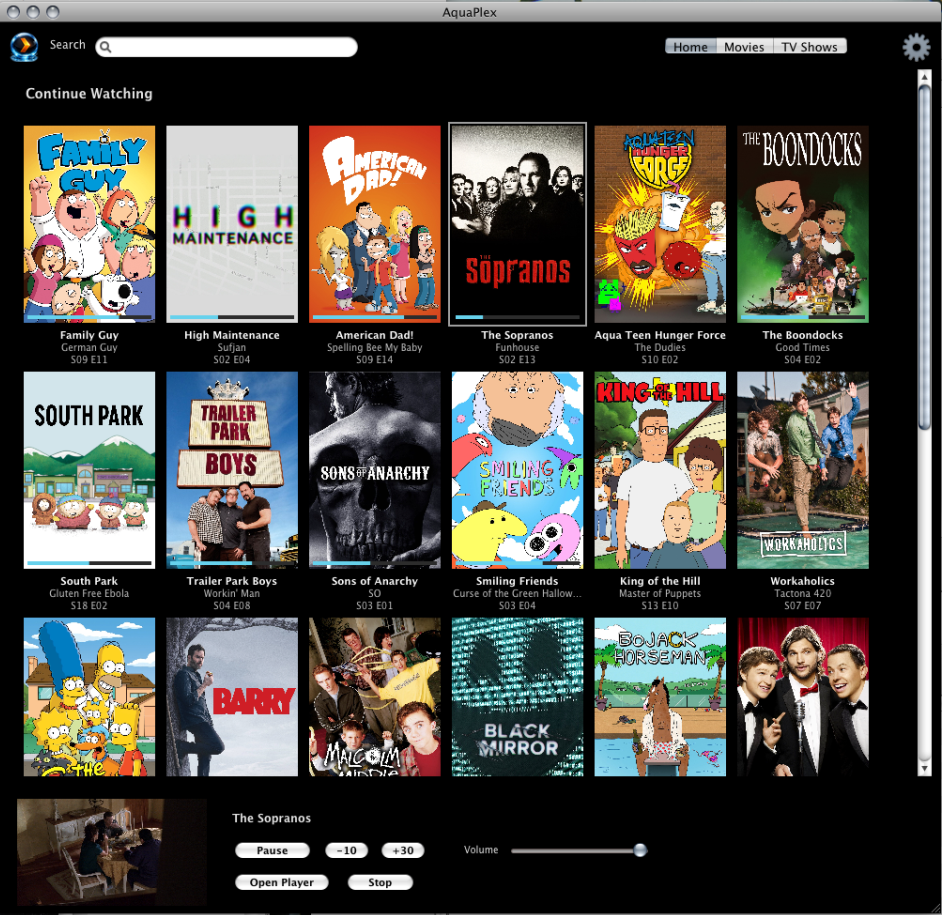This screenshot has width=942, height=915.
Task: Open the Barry poster
Action: (x=232, y=697)
